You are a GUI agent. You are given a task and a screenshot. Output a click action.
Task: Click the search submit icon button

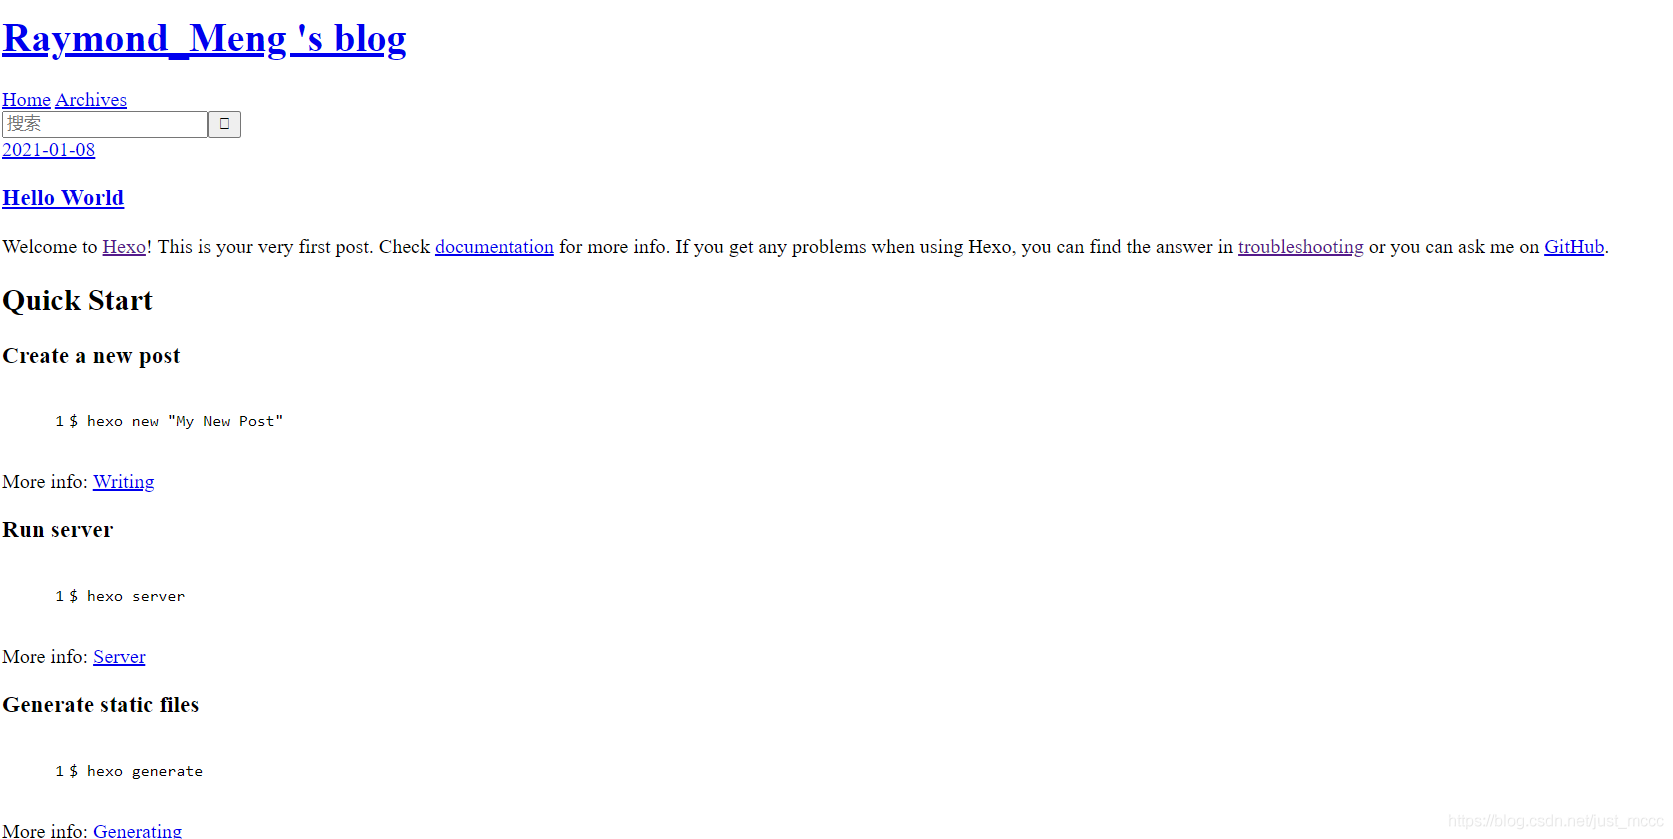point(224,124)
